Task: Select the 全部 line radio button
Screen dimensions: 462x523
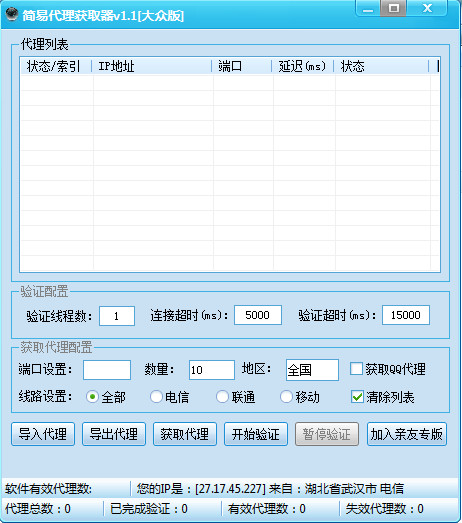Action: coord(92,397)
